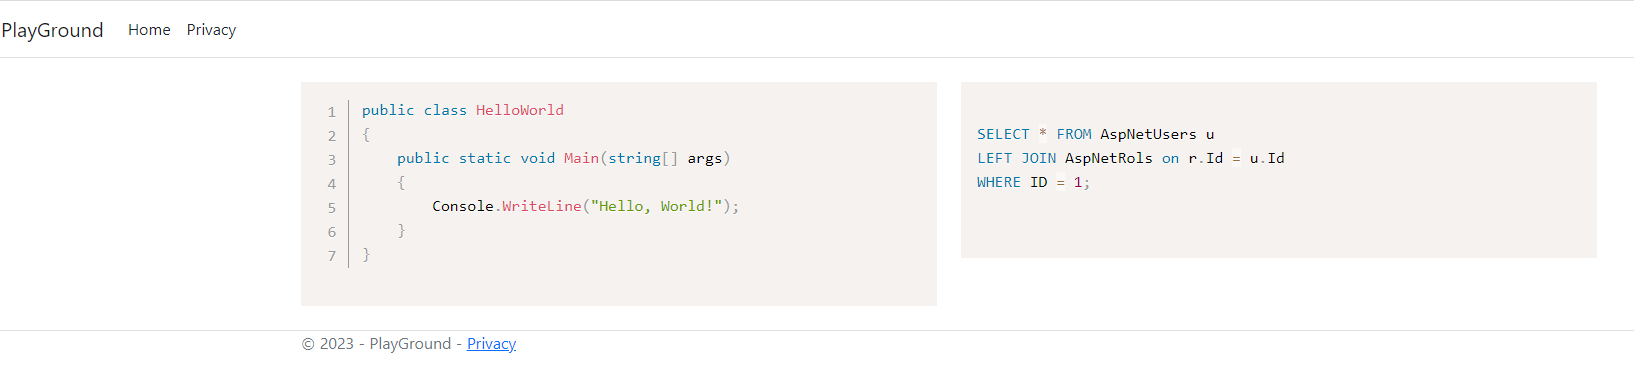Open Privacy in the top navigation

211,30
